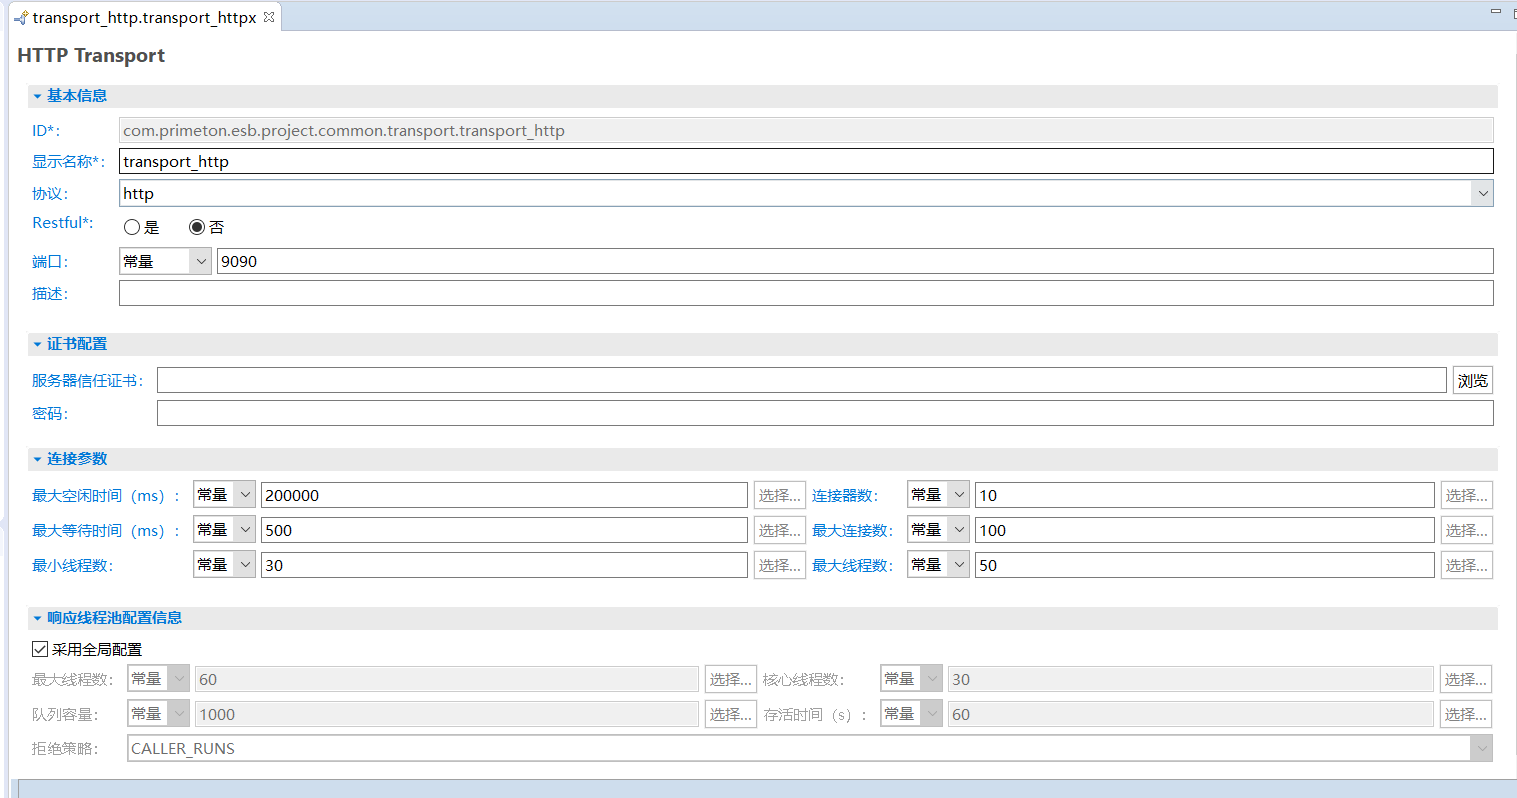Image resolution: width=1517 pixels, height=798 pixels.
Task: Maximize the editor panel
Action: [x=1512, y=11]
